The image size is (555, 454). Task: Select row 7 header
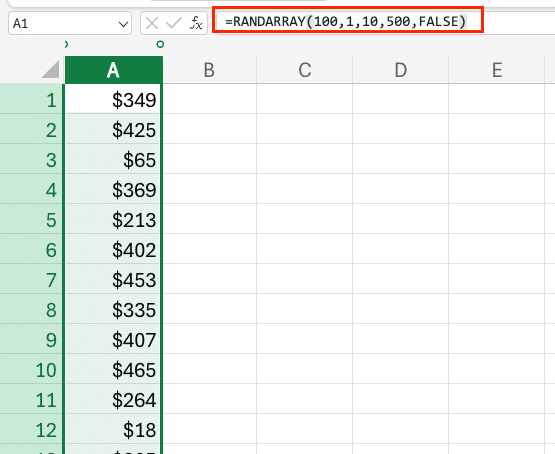tap(32, 279)
